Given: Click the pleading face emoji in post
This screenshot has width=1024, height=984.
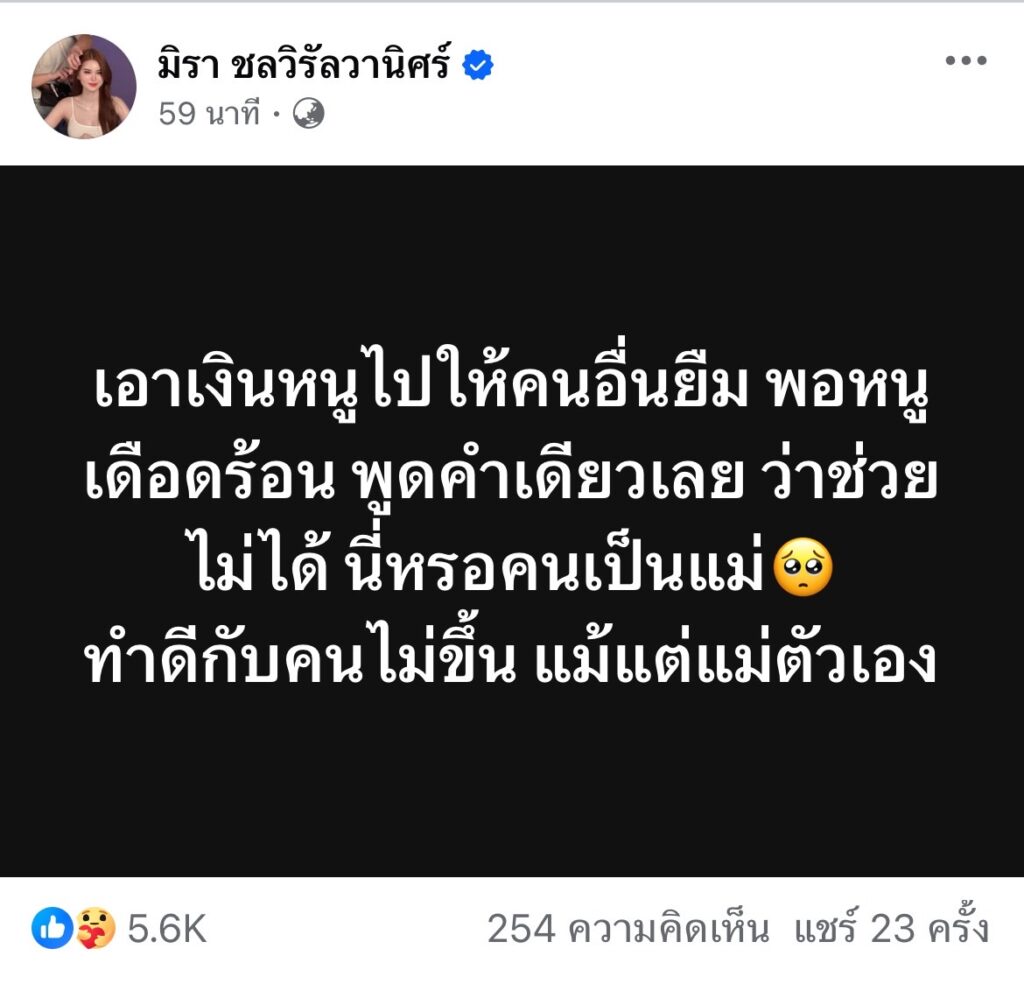Looking at the screenshot, I should click(803, 567).
